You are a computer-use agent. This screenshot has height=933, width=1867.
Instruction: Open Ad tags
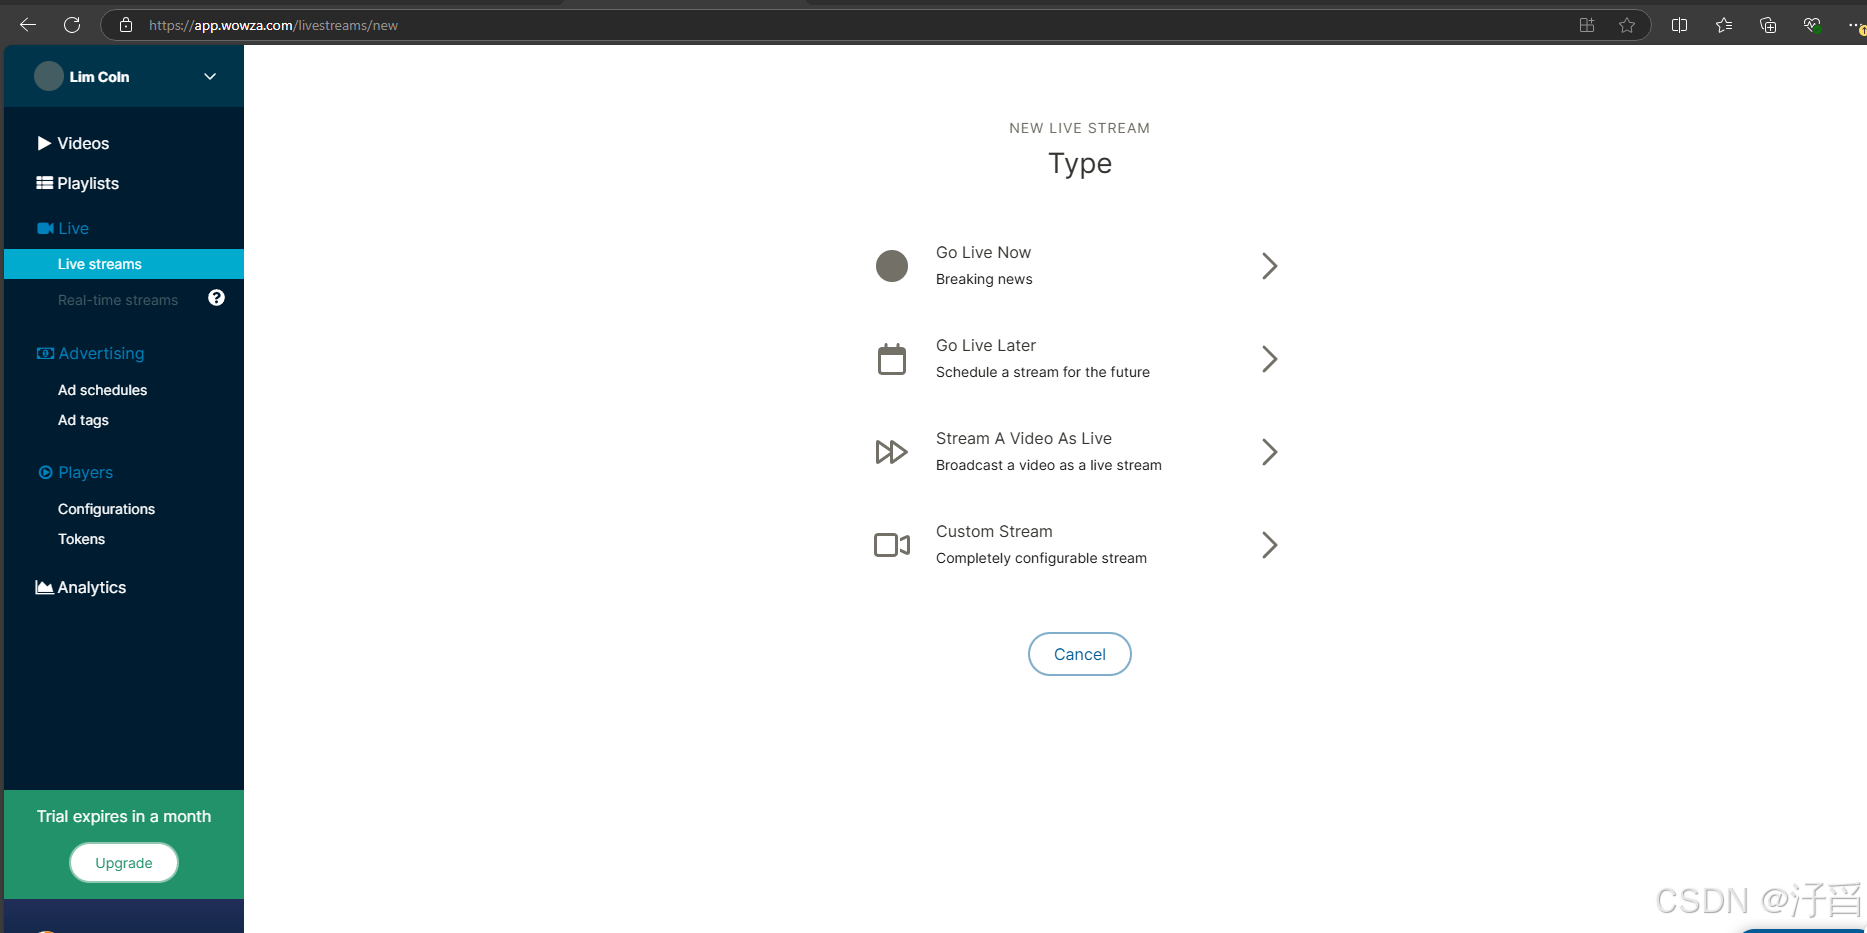tap(83, 420)
